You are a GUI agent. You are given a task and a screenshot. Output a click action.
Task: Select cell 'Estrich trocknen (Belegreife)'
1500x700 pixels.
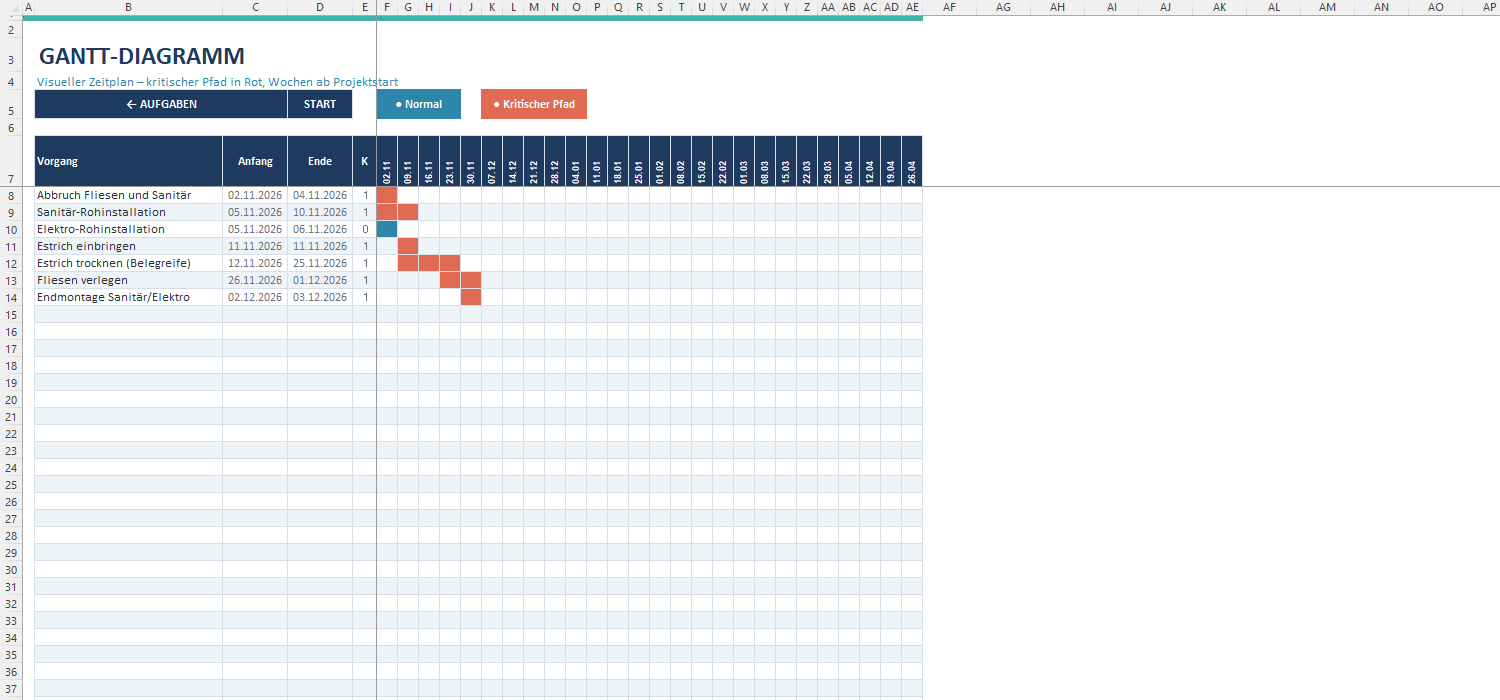tap(129, 263)
